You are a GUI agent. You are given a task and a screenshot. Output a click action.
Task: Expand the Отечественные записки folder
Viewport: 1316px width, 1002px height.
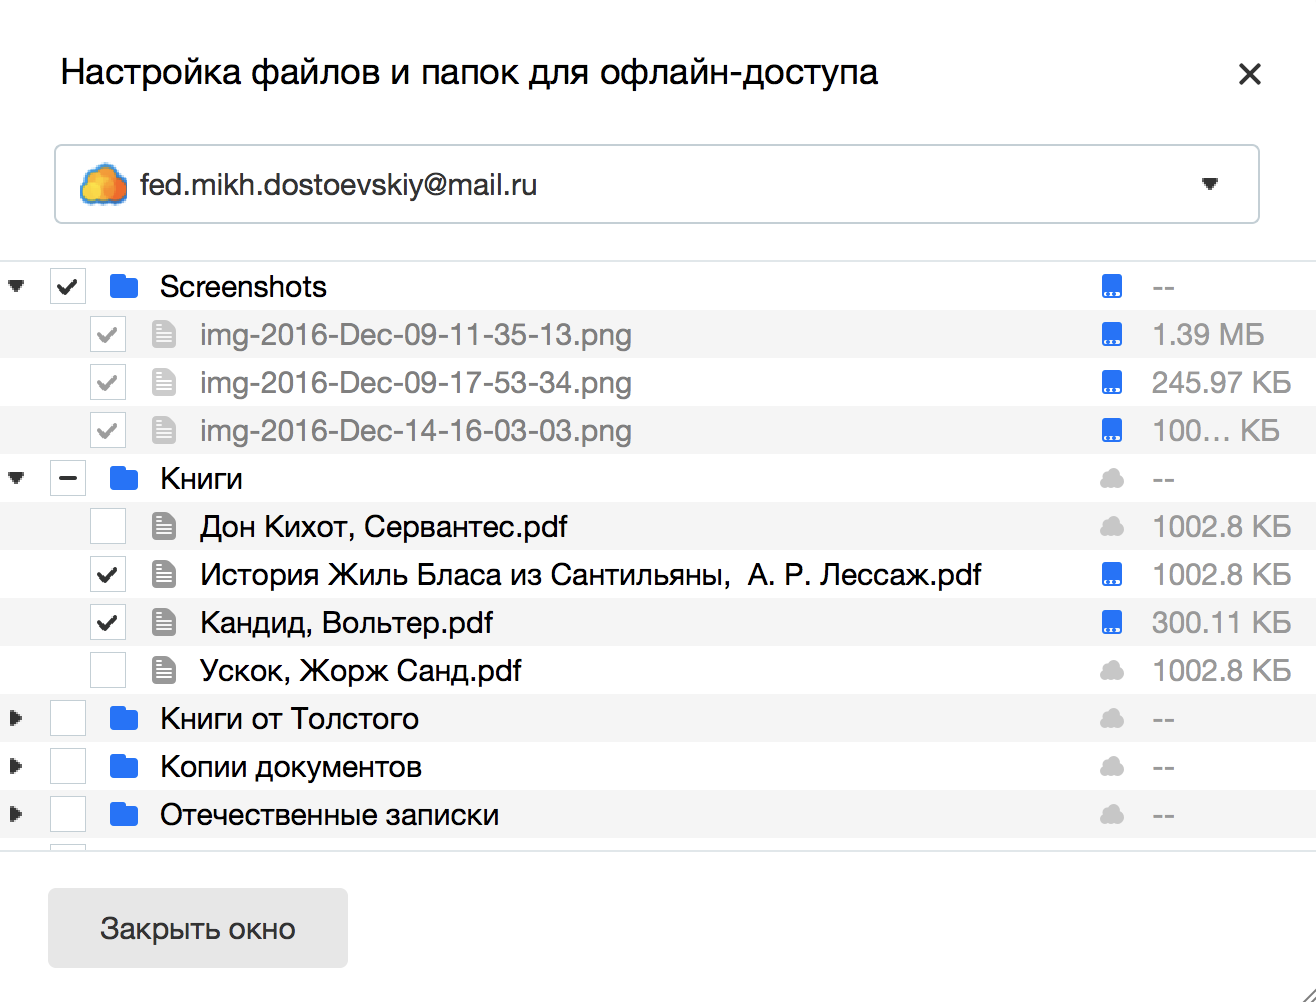(16, 815)
